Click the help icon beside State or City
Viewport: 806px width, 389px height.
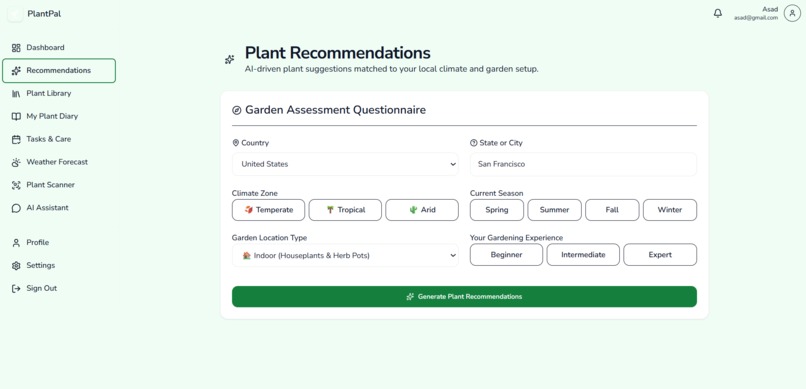[473, 143]
